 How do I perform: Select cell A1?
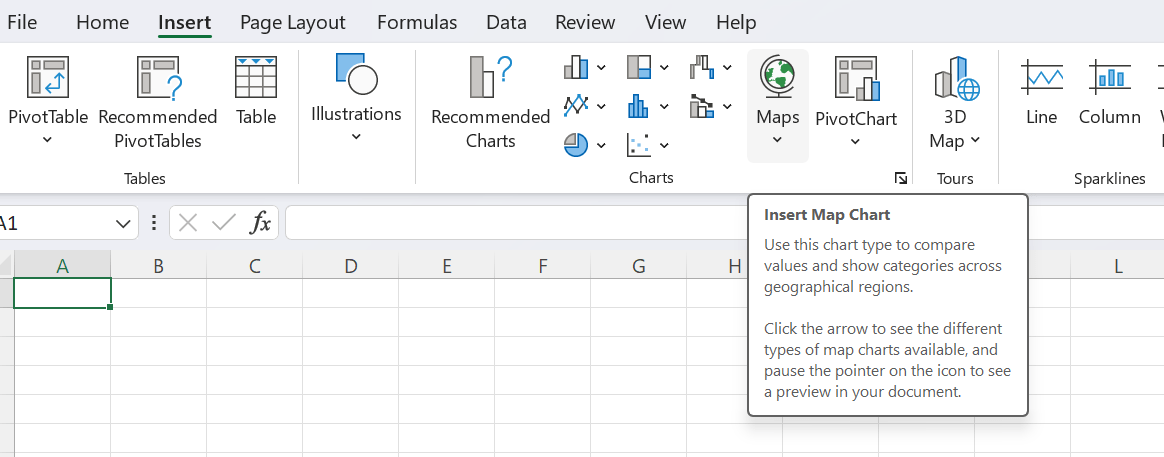(62, 292)
